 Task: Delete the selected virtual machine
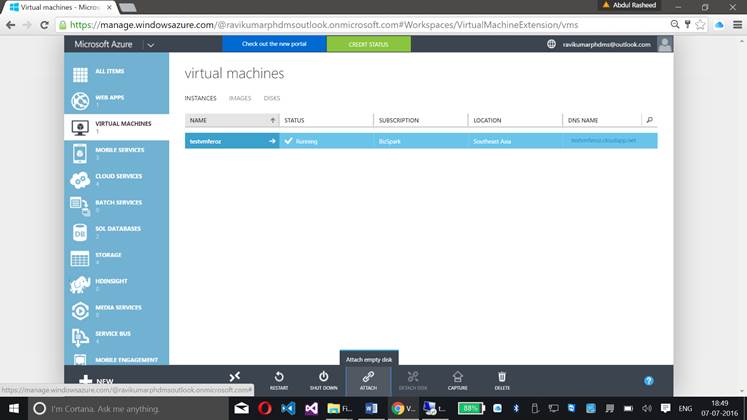pos(502,381)
